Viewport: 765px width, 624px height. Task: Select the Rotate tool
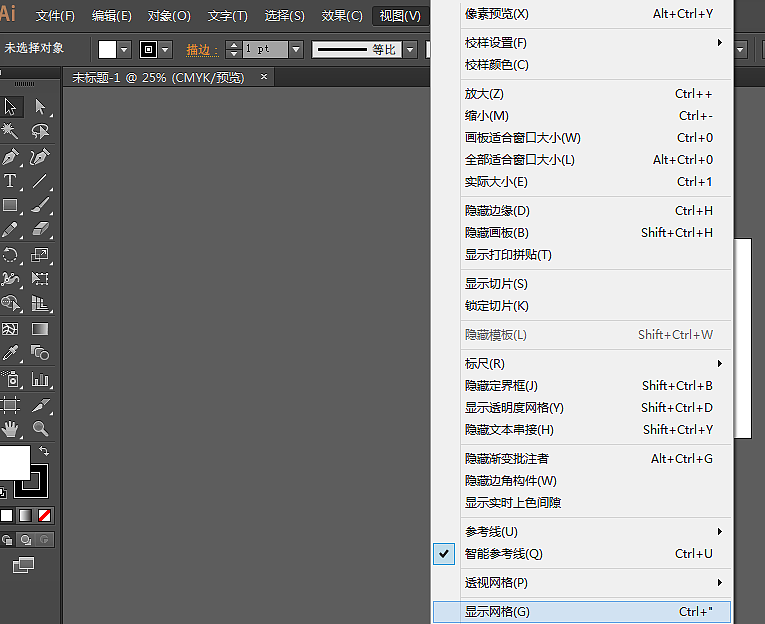10,255
